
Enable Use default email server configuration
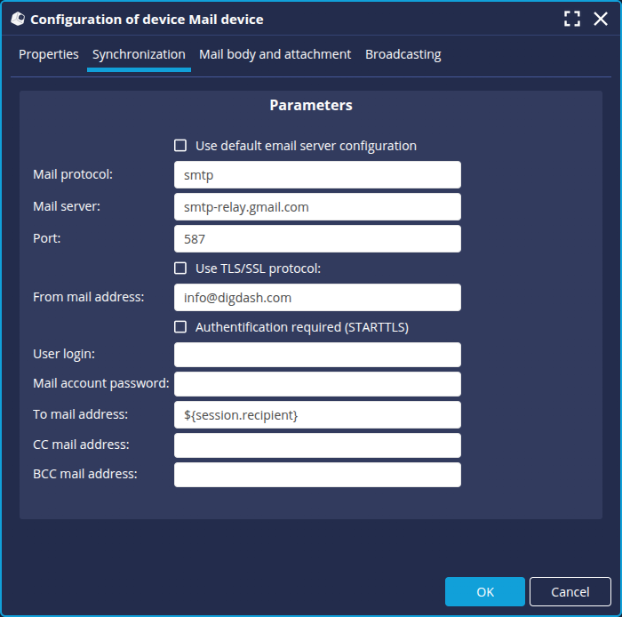tap(181, 145)
